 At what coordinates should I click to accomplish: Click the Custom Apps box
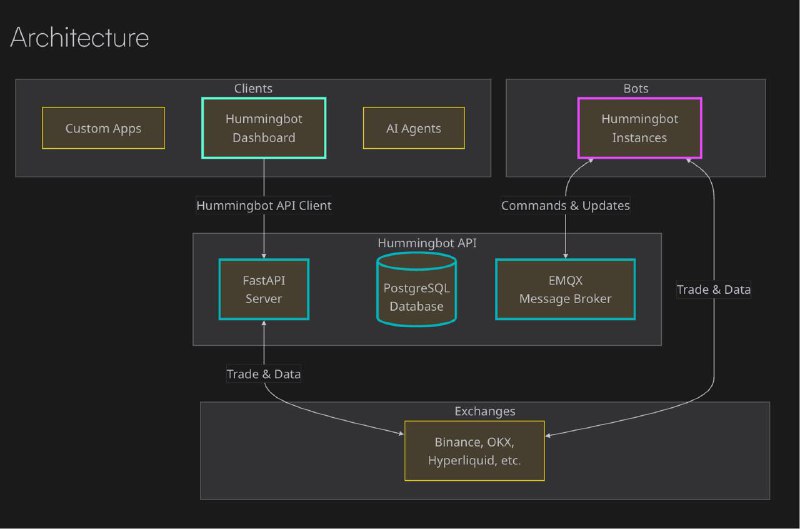point(103,128)
